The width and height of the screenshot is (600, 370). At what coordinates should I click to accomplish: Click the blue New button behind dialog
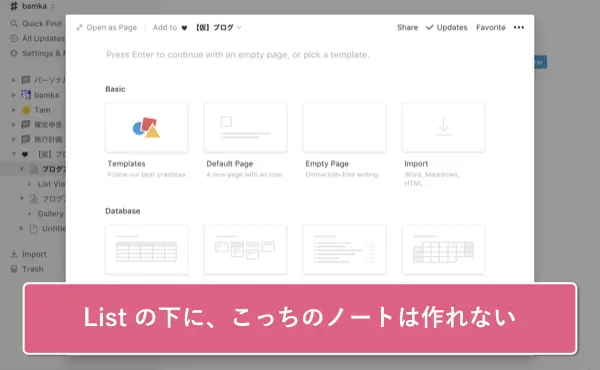540,62
